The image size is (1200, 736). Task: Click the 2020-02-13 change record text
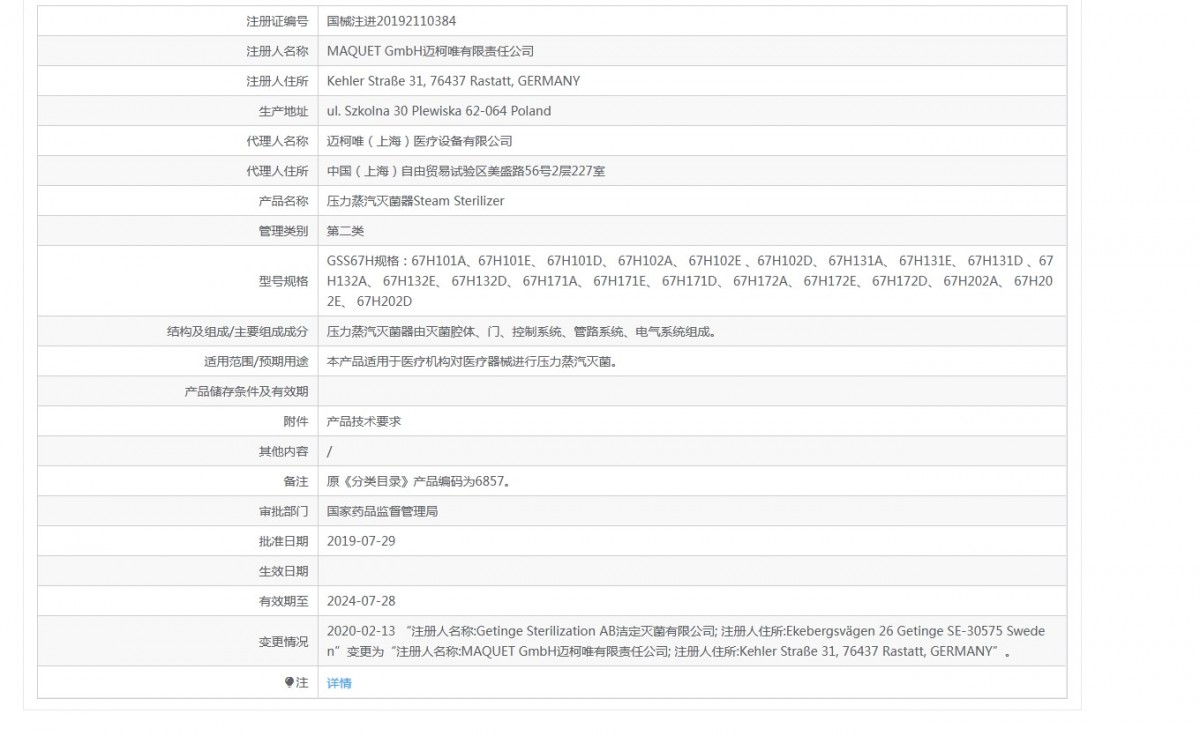(686, 641)
